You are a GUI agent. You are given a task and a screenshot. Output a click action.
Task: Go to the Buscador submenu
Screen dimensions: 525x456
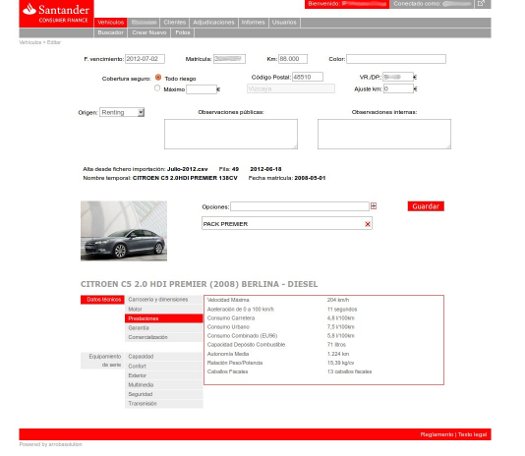110,33
